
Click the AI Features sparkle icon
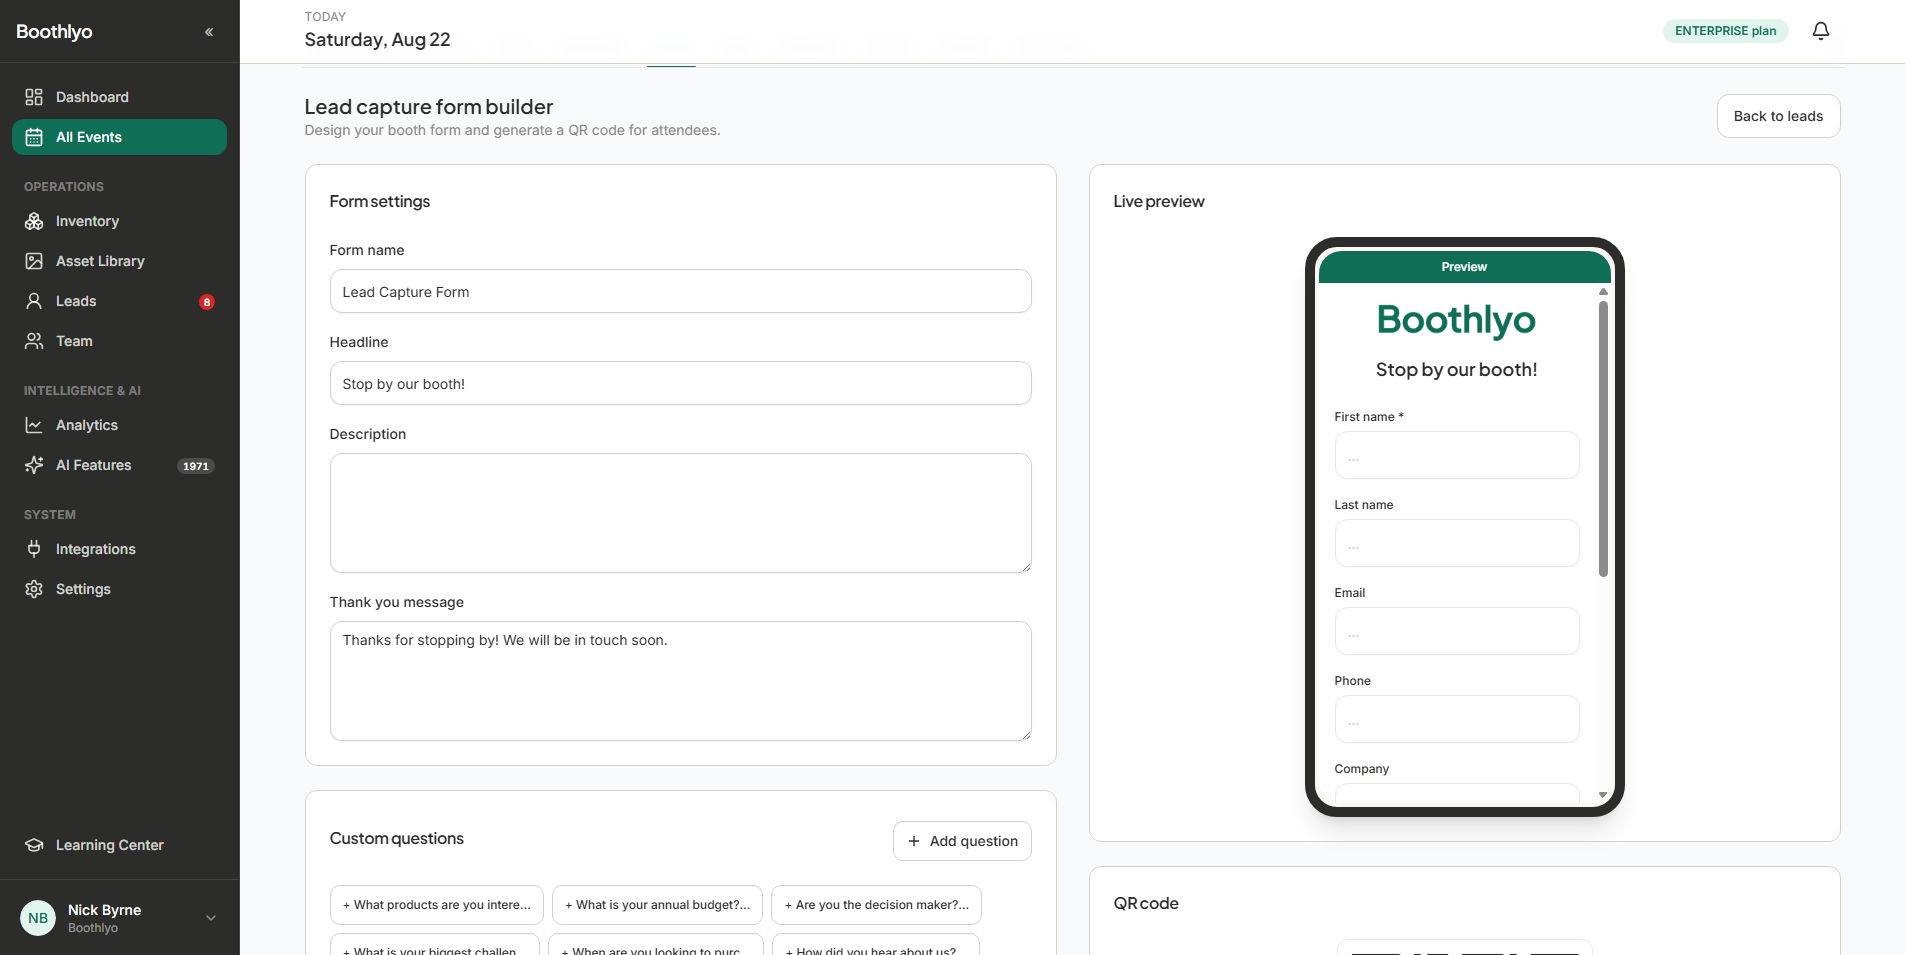pyautogui.click(x=34, y=465)
